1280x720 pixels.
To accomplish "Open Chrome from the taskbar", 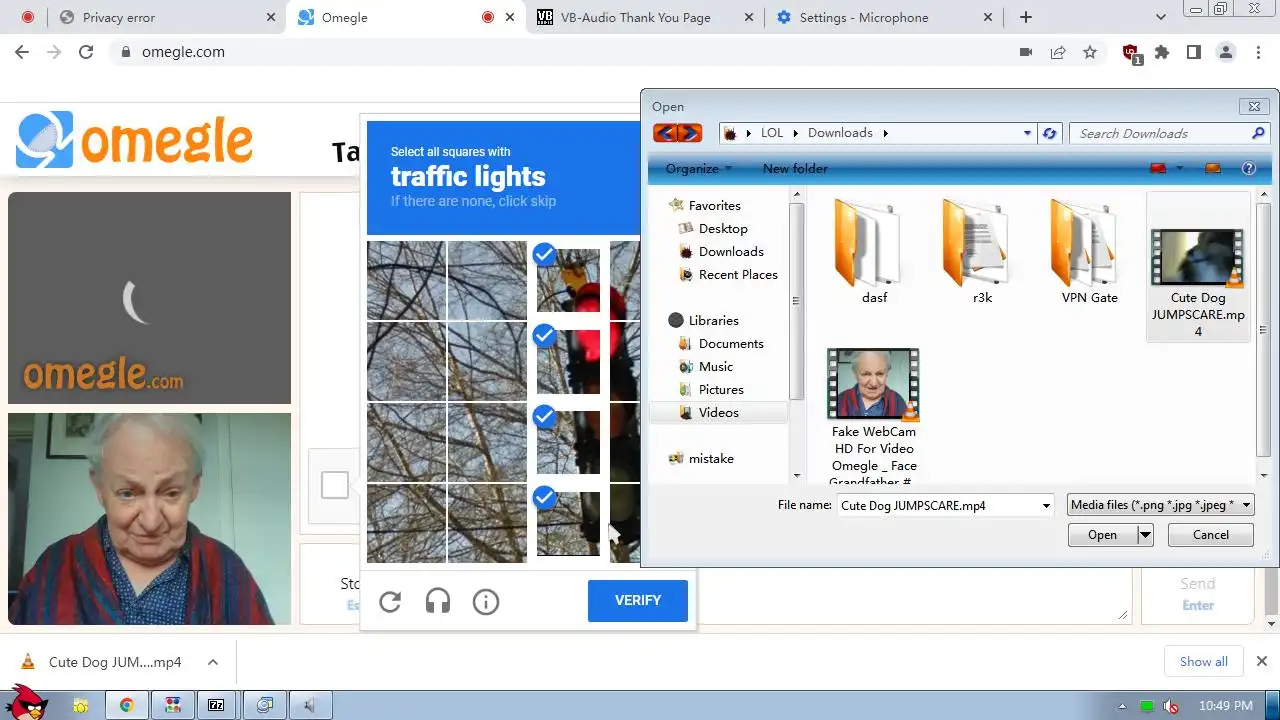I will tap(127, 705).
